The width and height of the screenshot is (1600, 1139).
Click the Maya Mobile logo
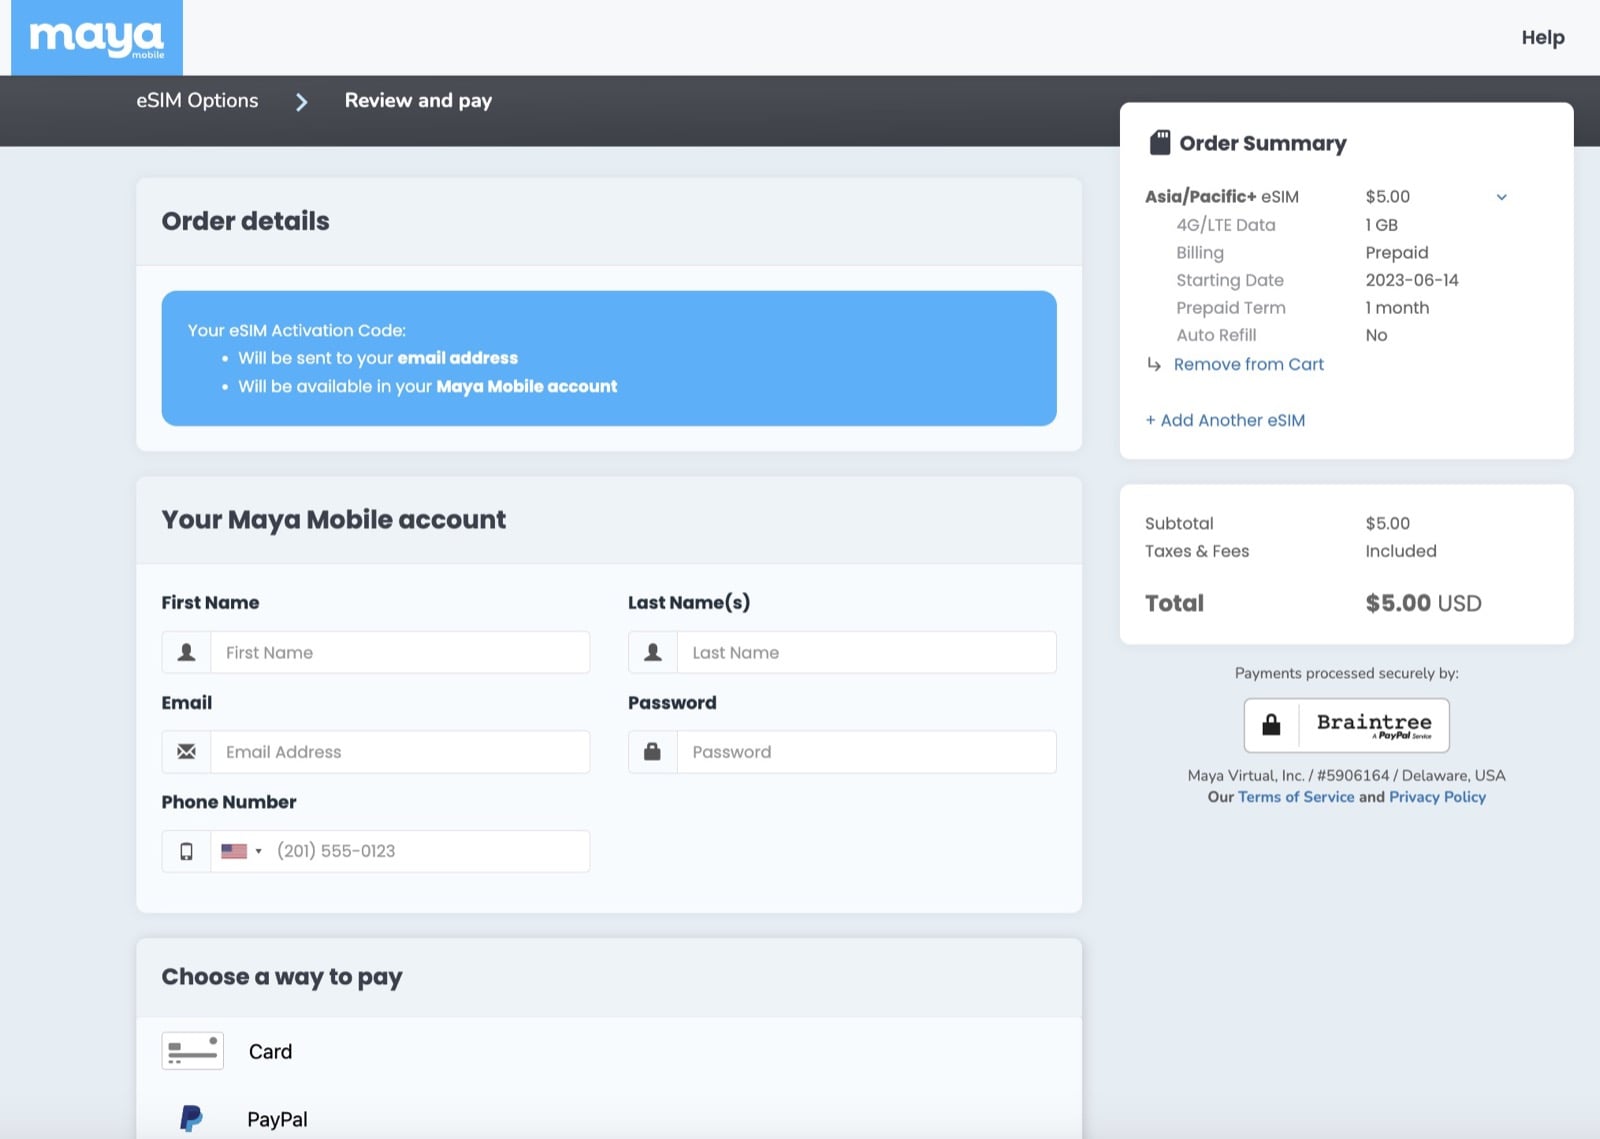97,38
